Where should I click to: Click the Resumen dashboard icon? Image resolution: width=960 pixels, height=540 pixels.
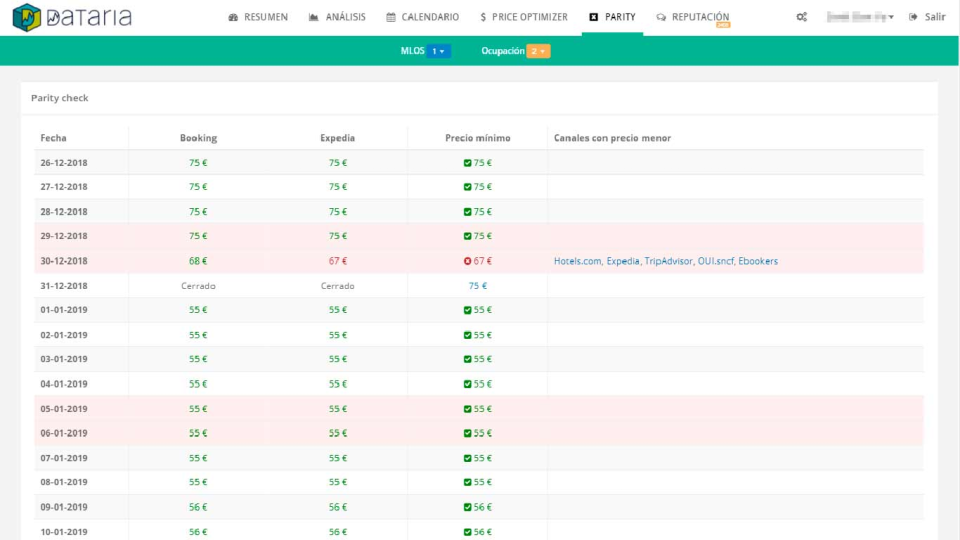[233, 17]
